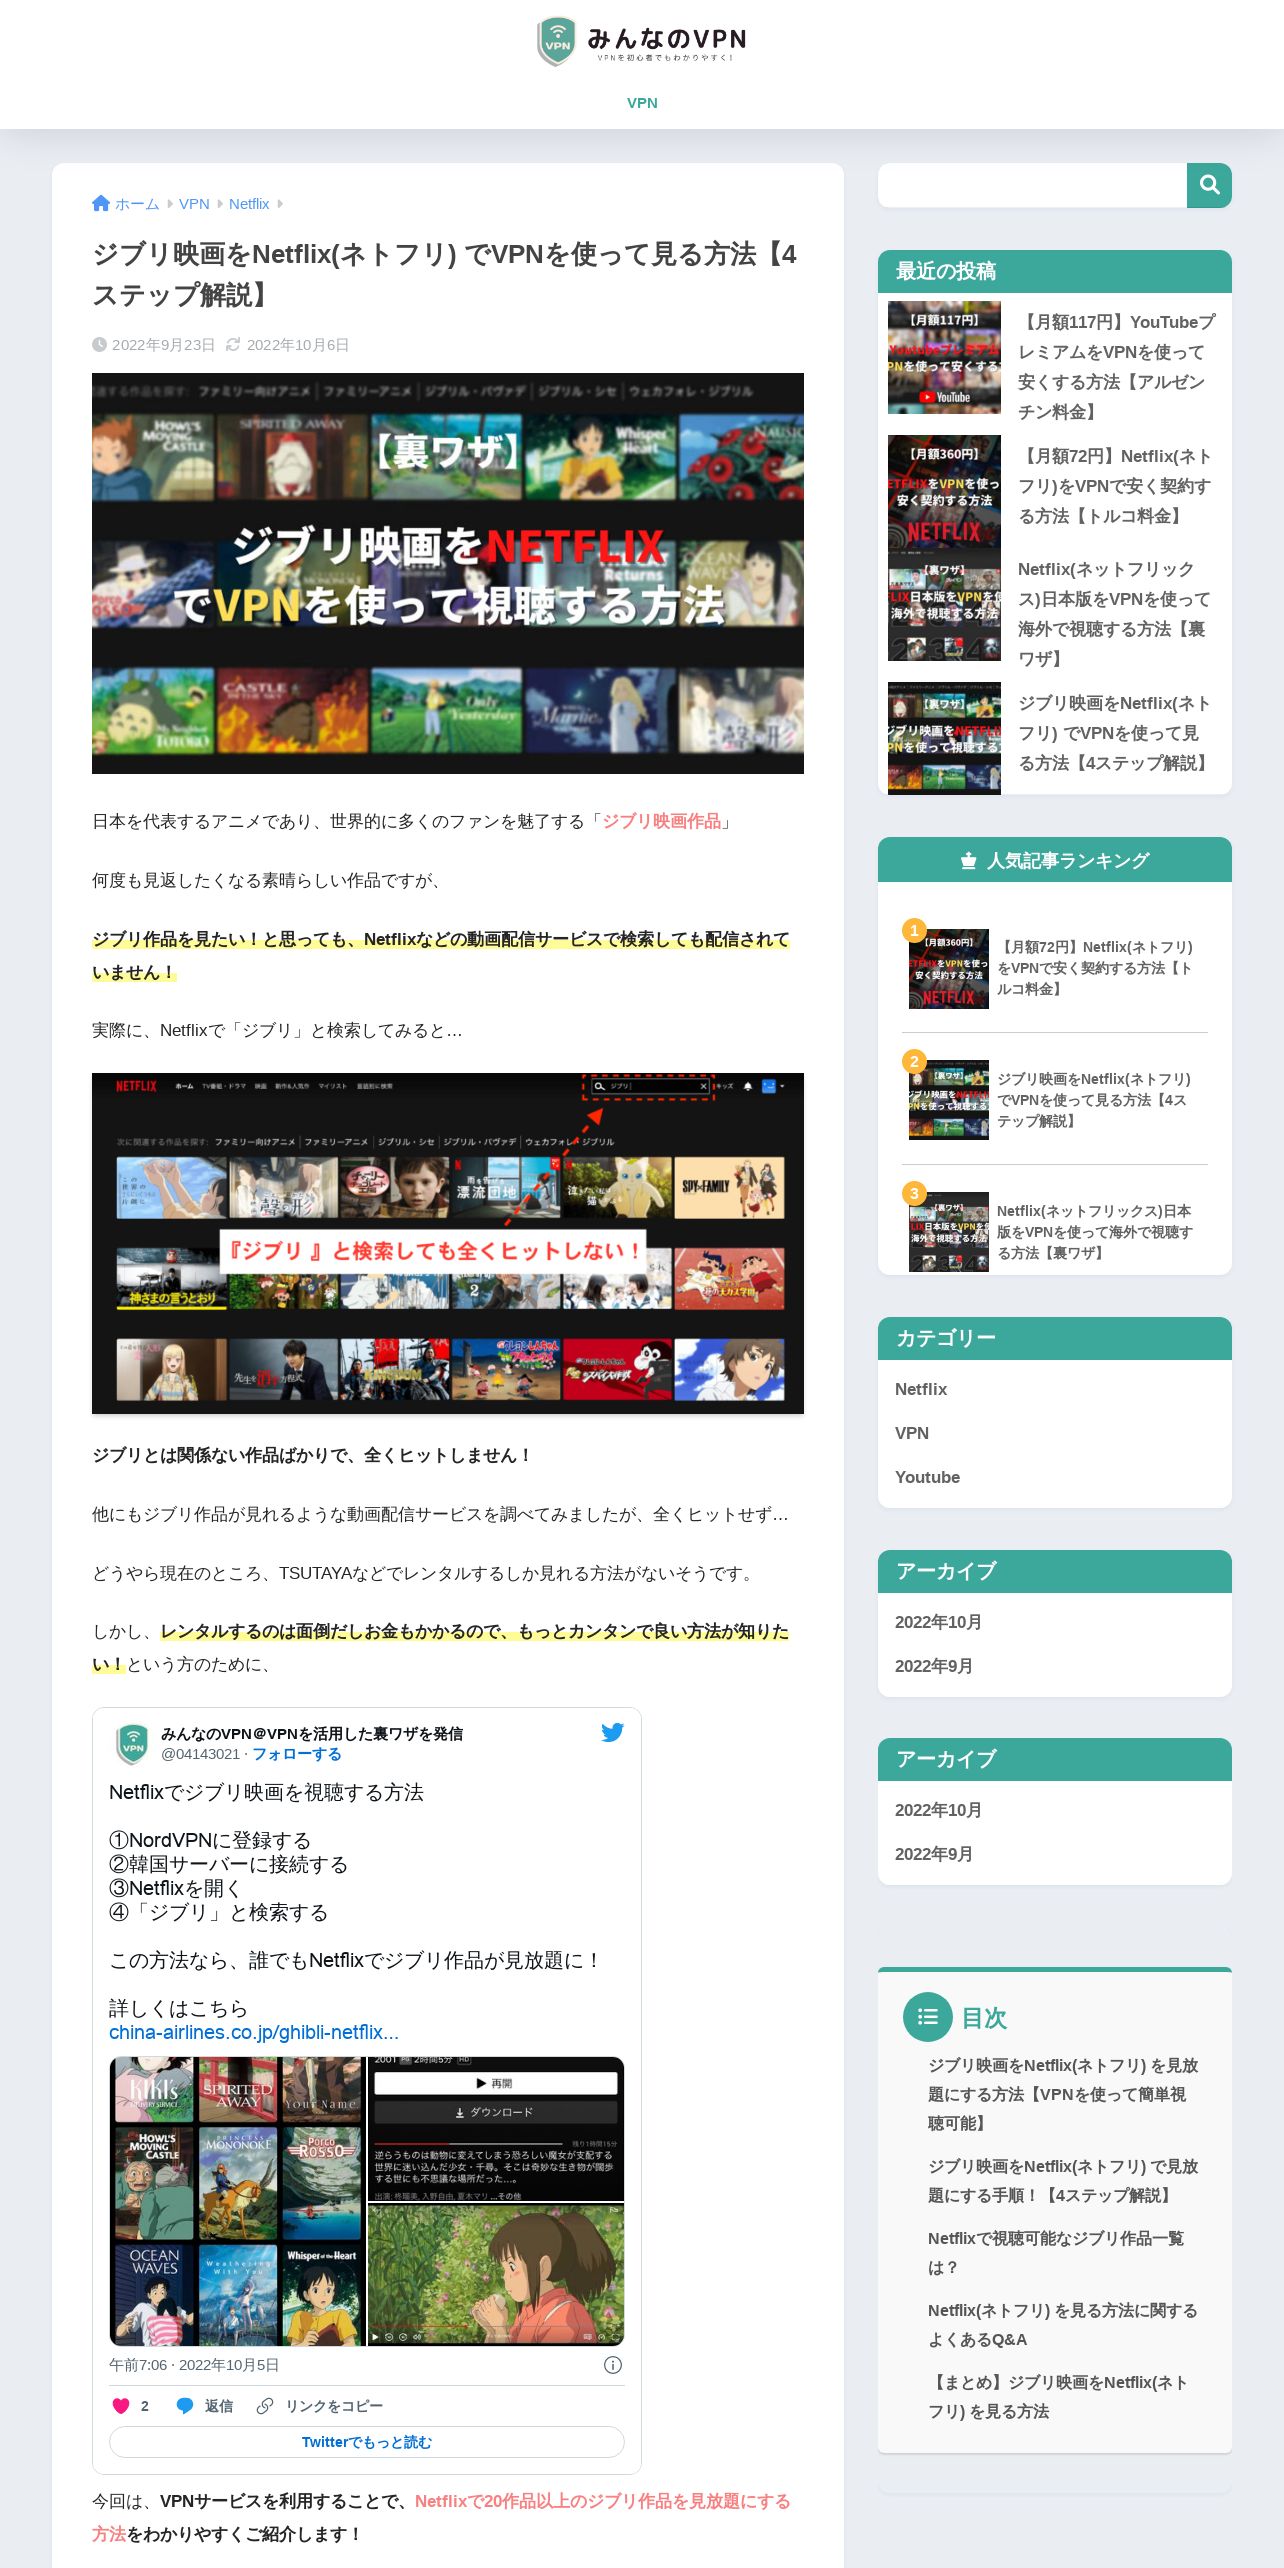Select the VPN category in sidebar
The image size is (1284, 2568).
(x=912, y=1433)
